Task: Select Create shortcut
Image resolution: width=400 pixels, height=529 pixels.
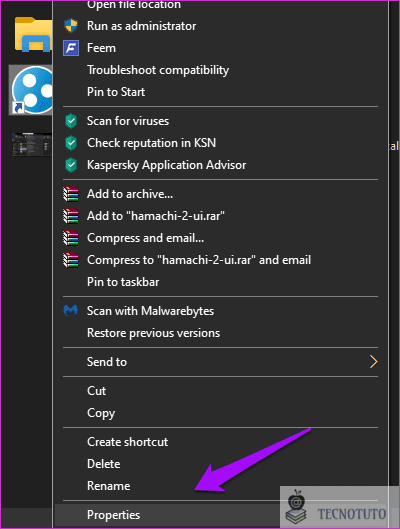Action: [x=127, y=442]
